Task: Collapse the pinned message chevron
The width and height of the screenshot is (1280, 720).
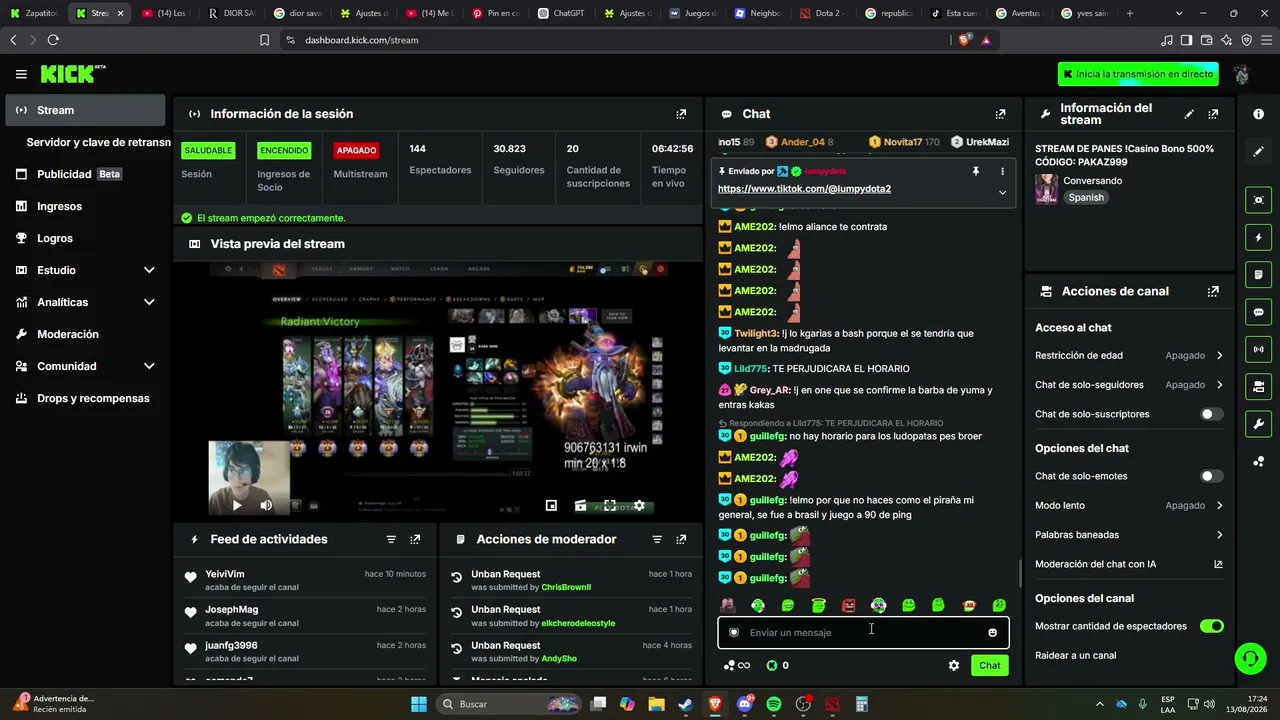Action: [x=1002, y=192]
